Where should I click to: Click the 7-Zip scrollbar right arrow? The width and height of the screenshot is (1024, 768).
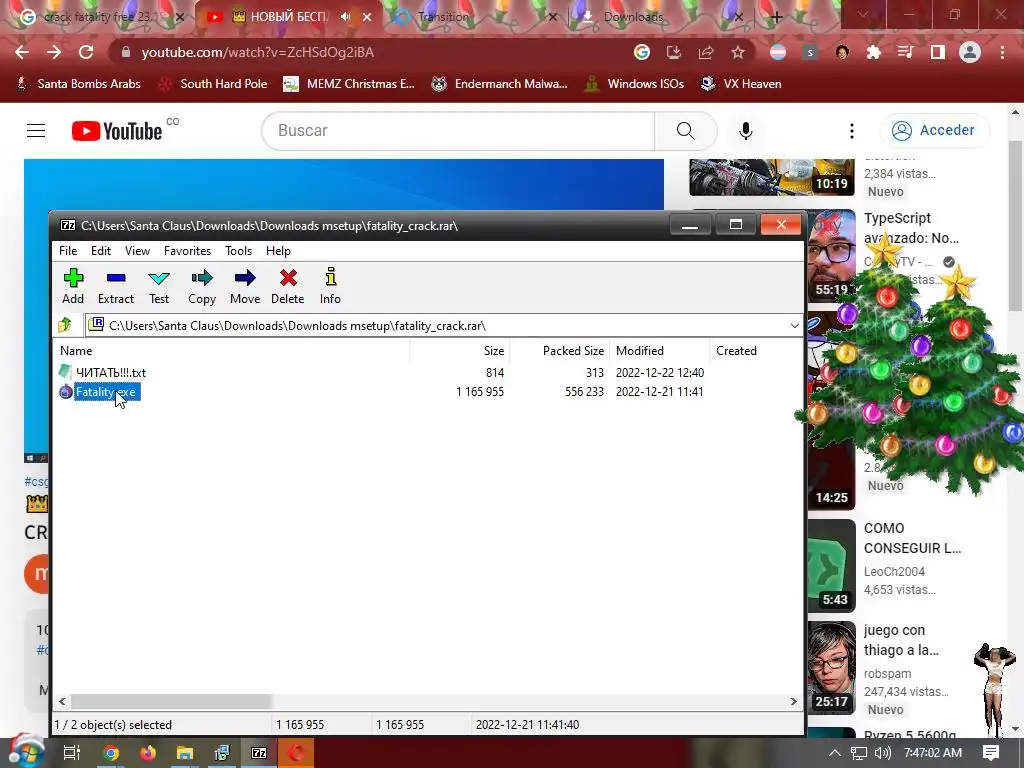[x=793, y=701]
